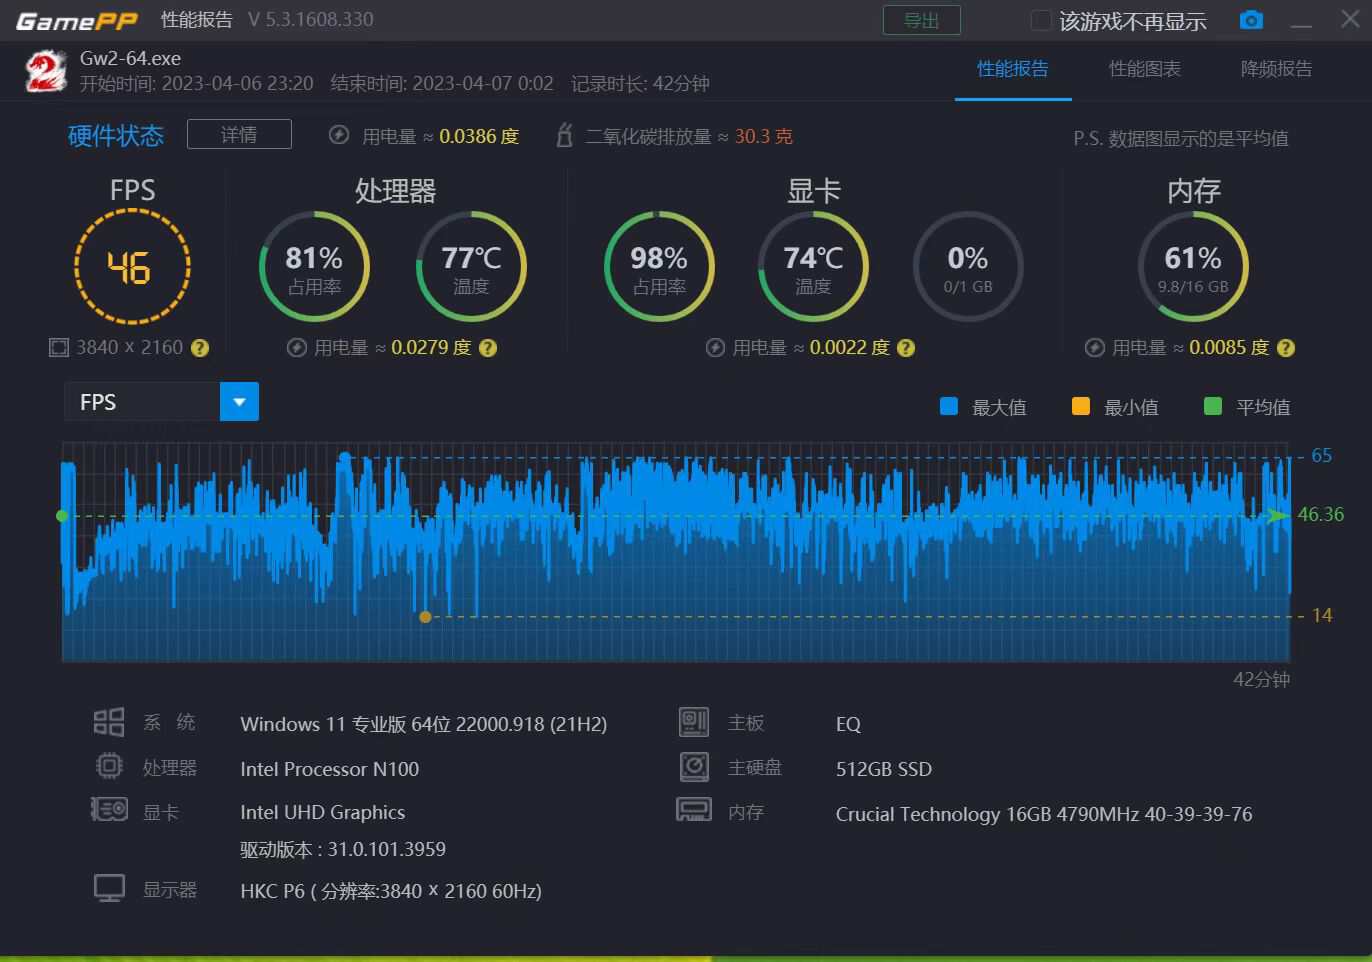Viewport: 1372px width, 962px height.
Task: Click the screenshot camera icon
Action: [1251, 20]
